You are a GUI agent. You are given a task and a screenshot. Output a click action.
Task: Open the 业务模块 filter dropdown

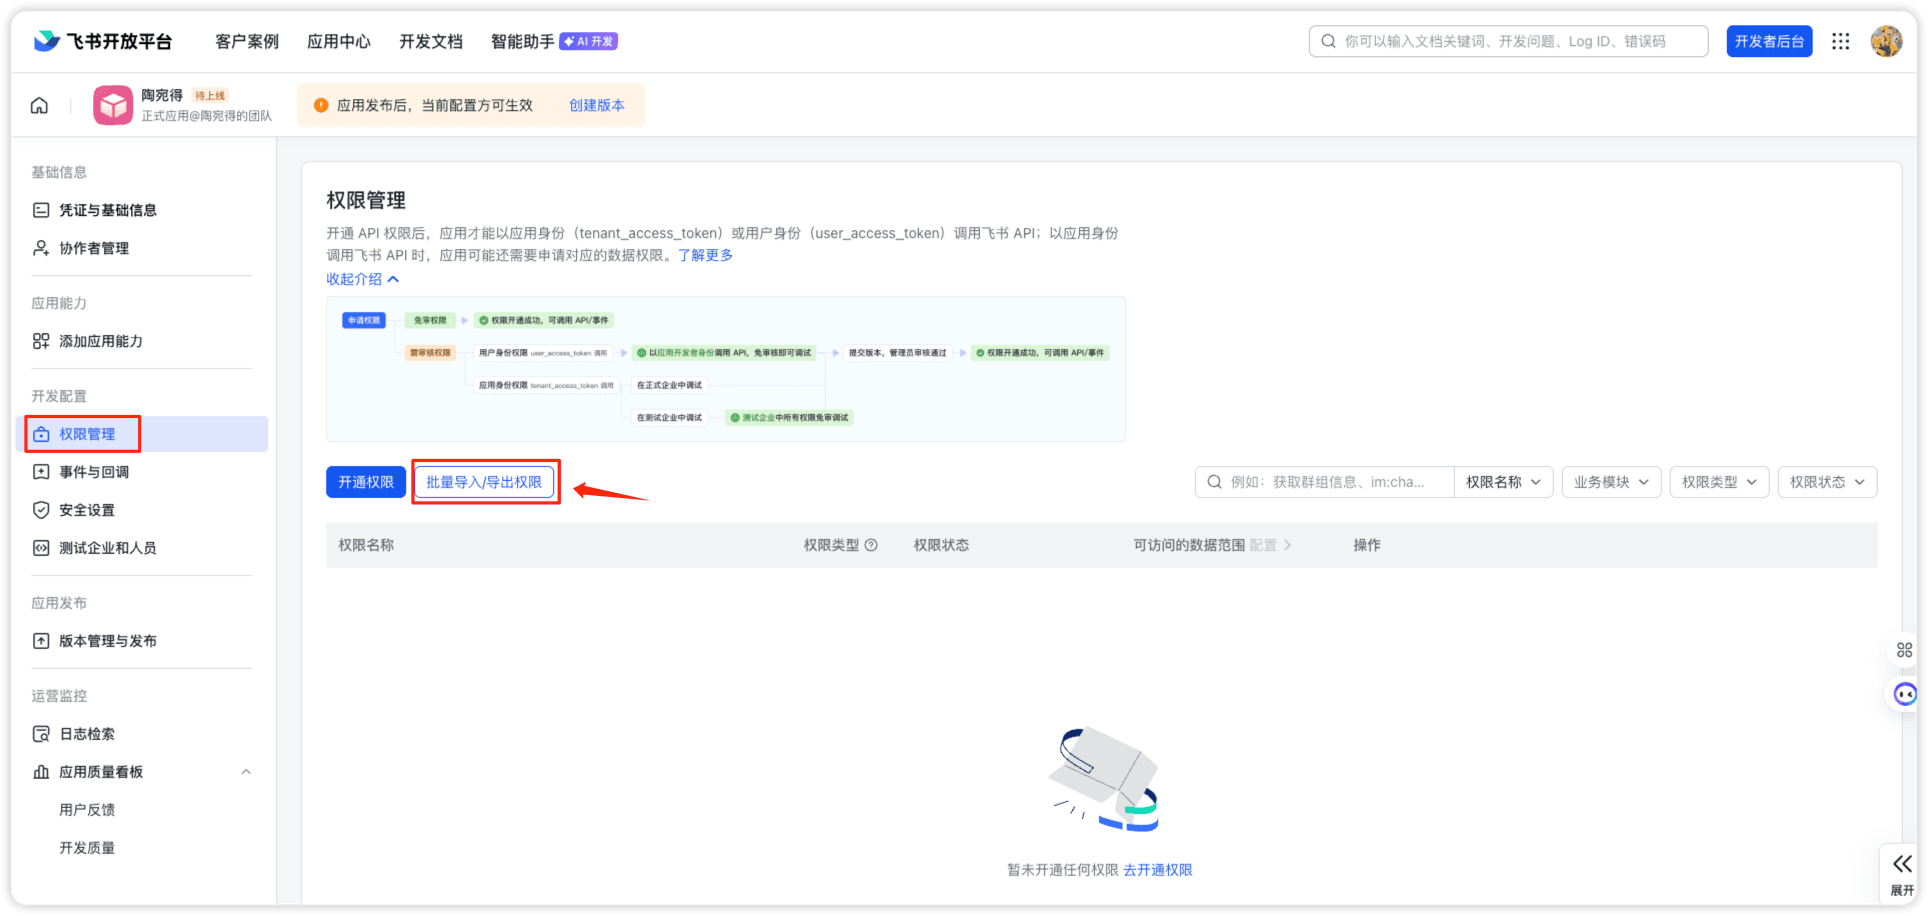(x=1611, y=482)
